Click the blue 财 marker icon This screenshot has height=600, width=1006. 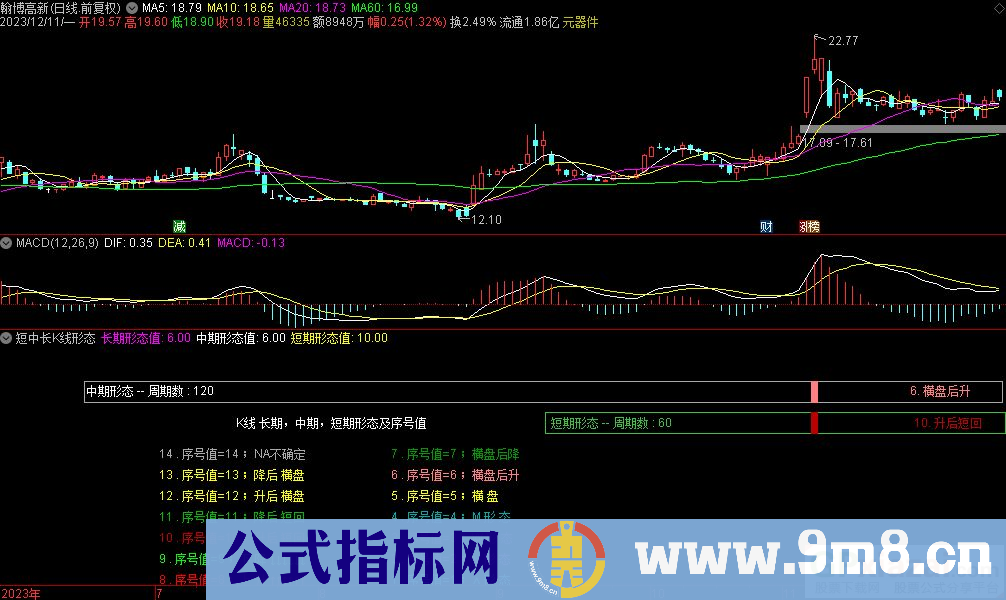pyautogui.click(x=766, y=227)
